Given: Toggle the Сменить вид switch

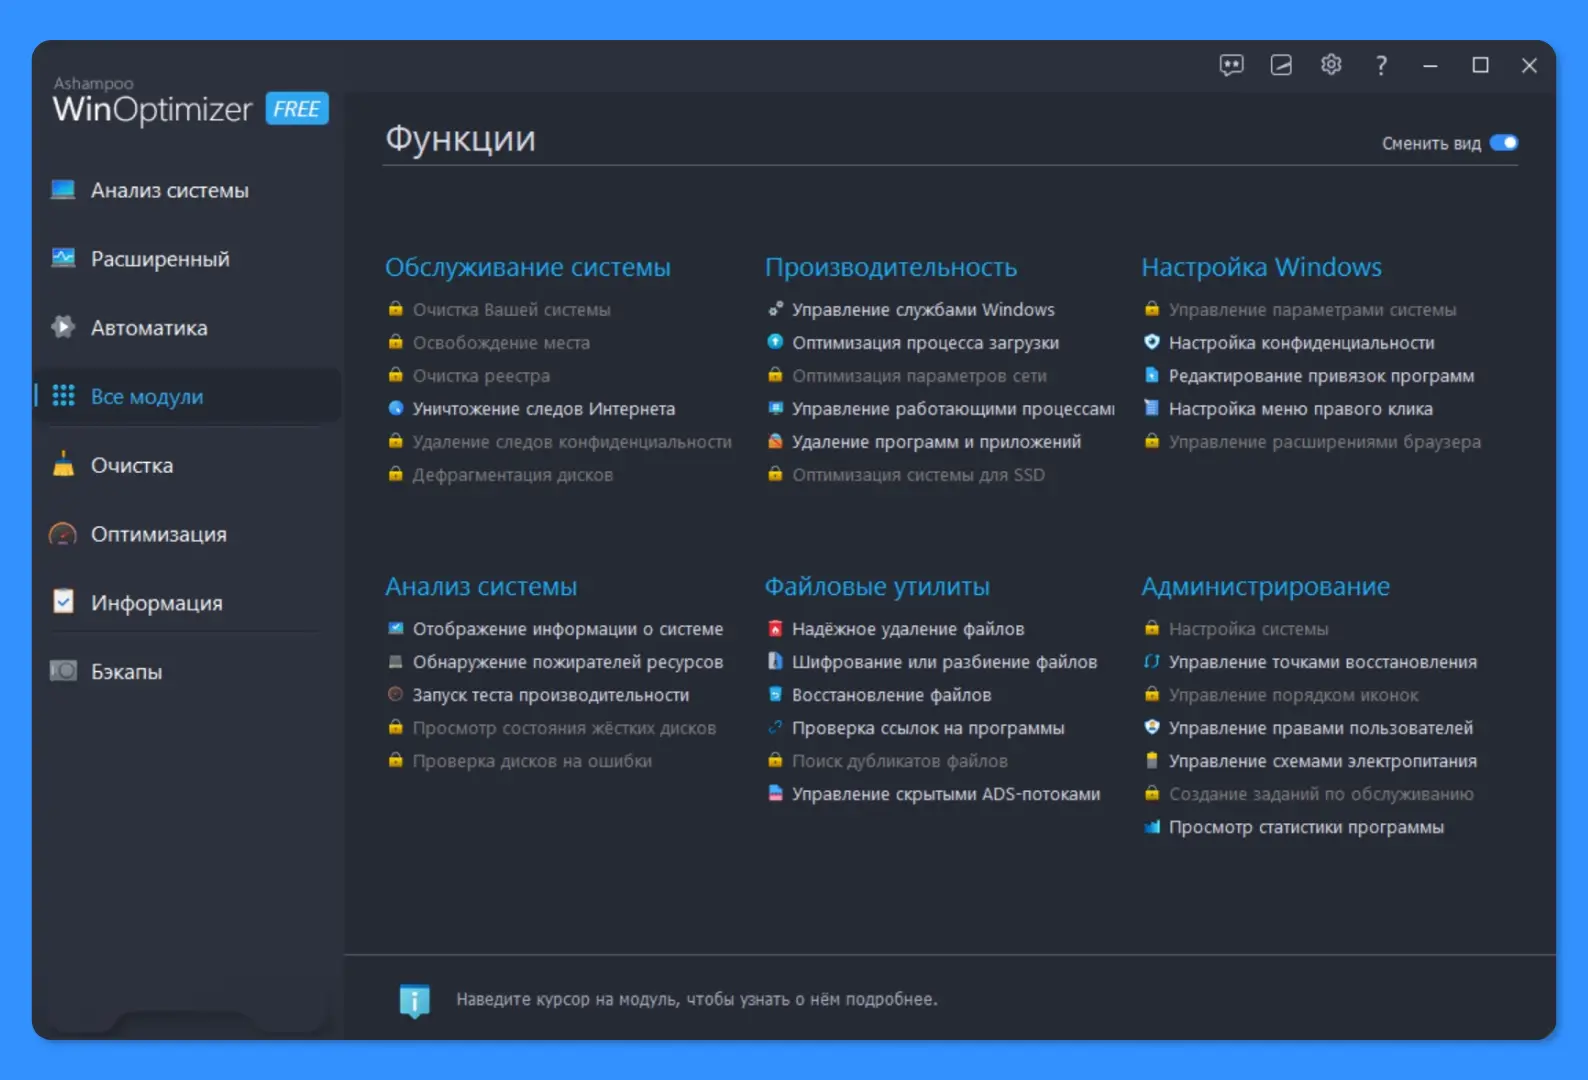Looking at the screenshot, I should coord(1504,143).
